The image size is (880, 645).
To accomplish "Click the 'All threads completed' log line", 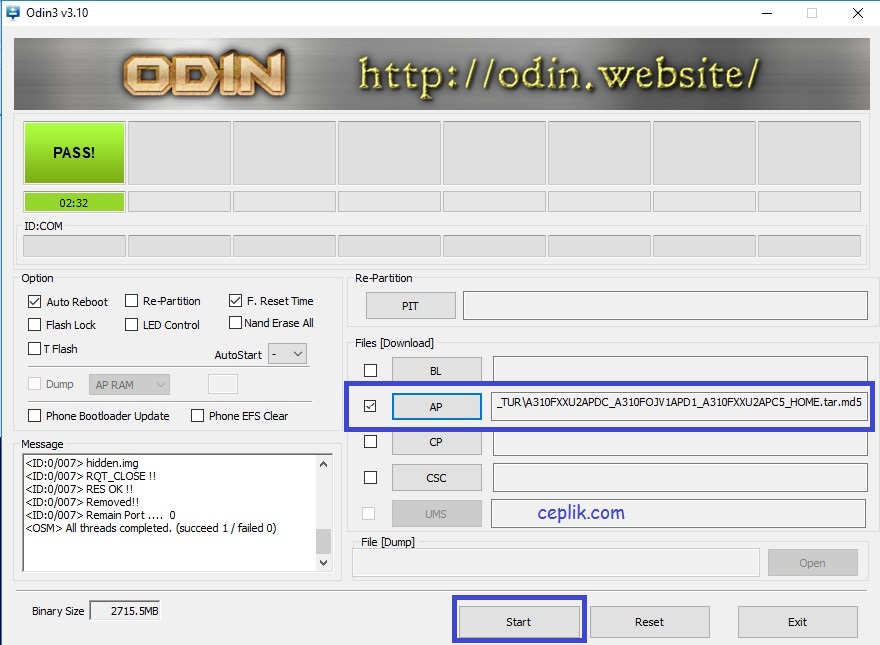I will pyautogui.click(x=151, y=528).
